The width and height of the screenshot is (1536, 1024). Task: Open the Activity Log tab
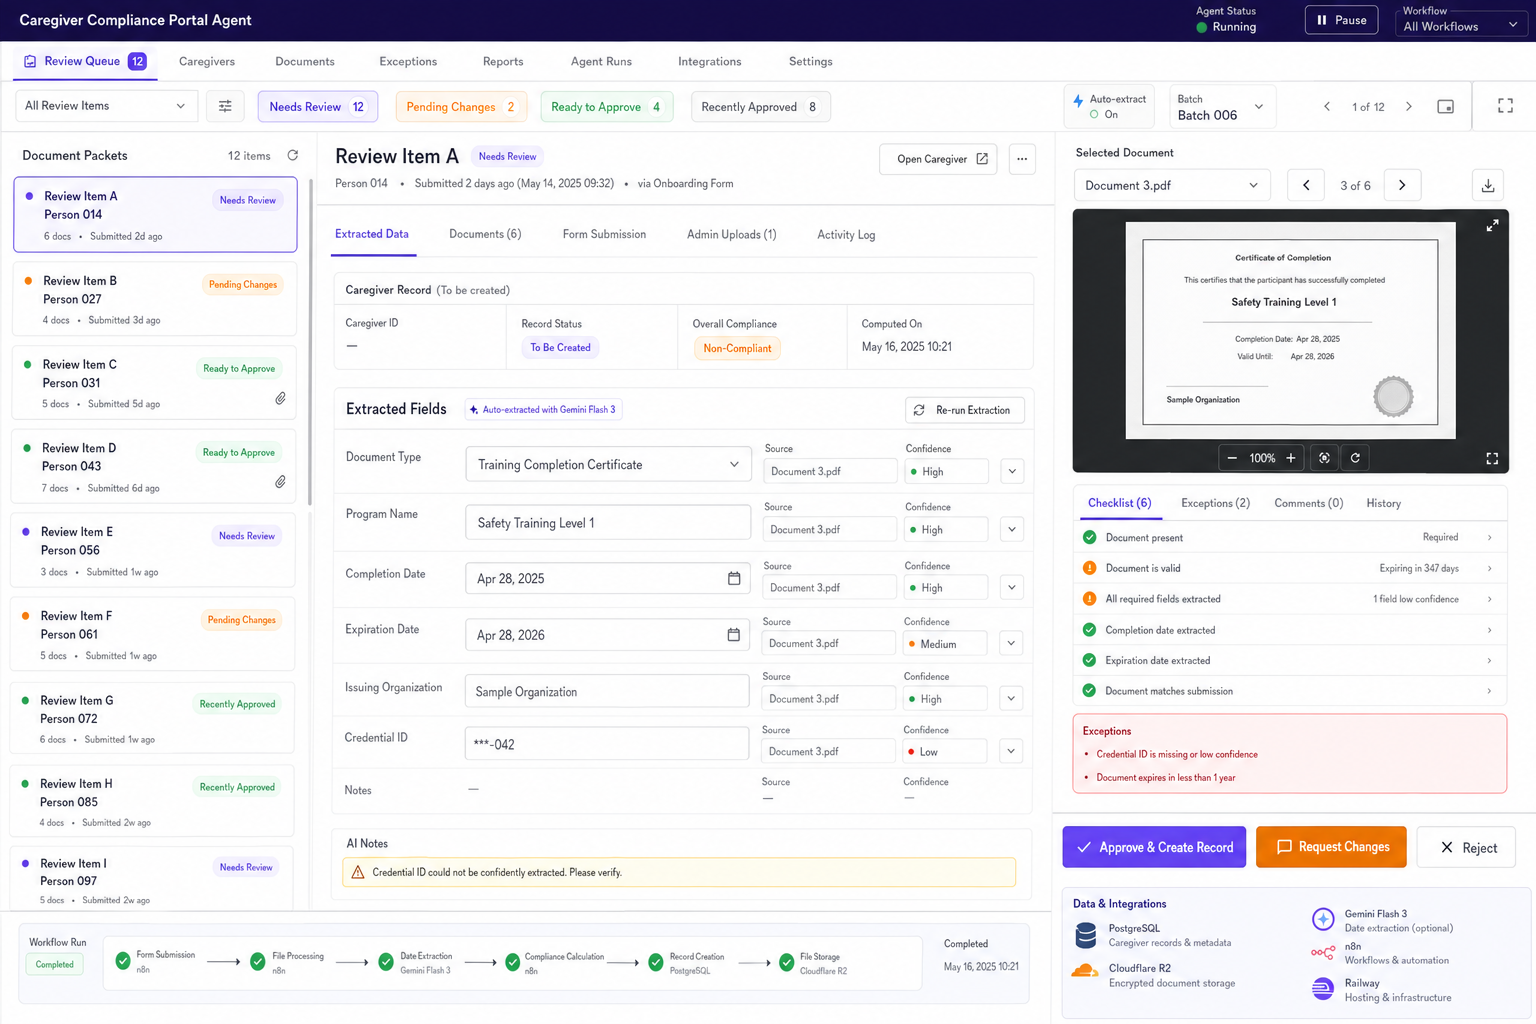(846, 234)
